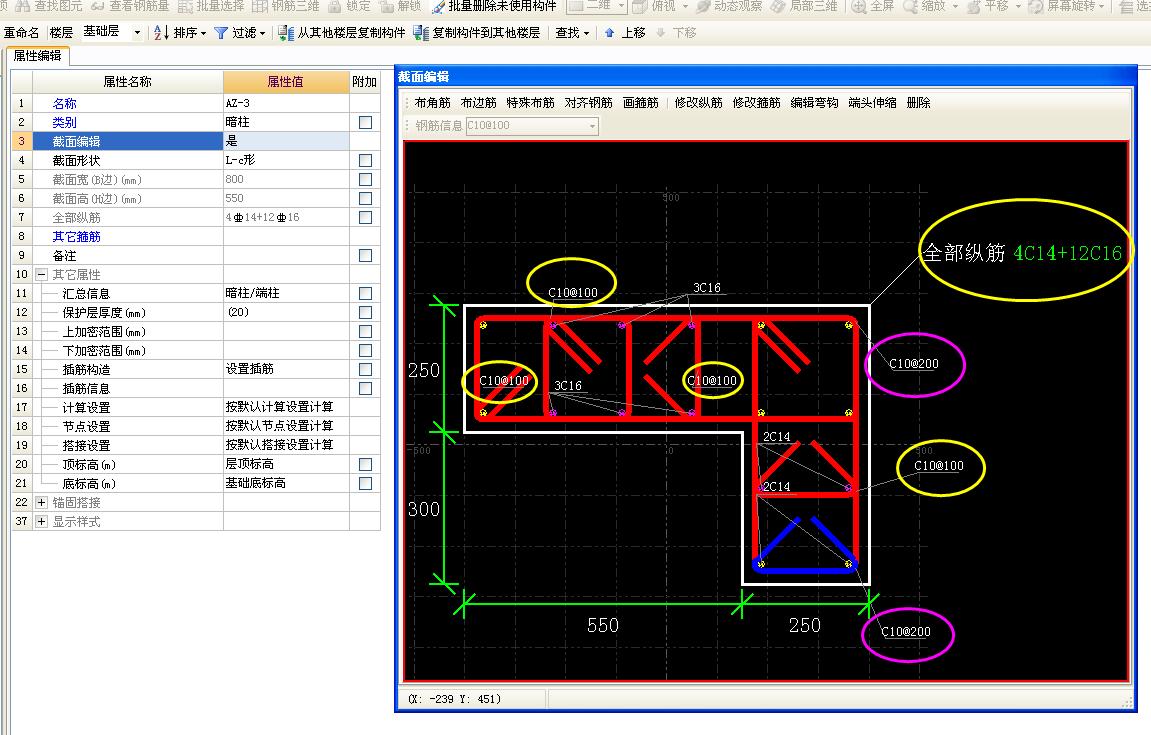
Task: Click the Full Screen (全屏) tool
Action: (x=873, y=6)
